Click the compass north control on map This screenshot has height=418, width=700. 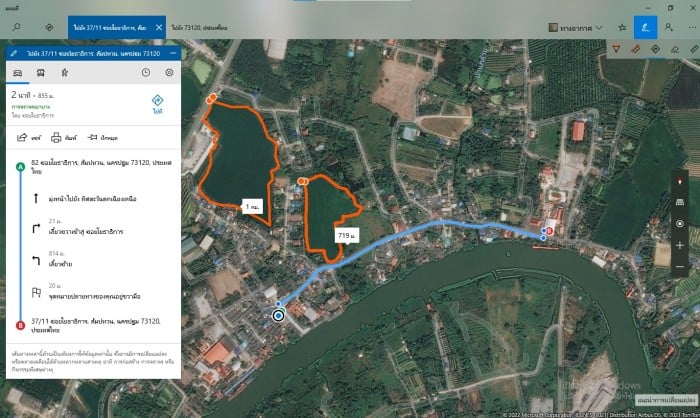679,181
